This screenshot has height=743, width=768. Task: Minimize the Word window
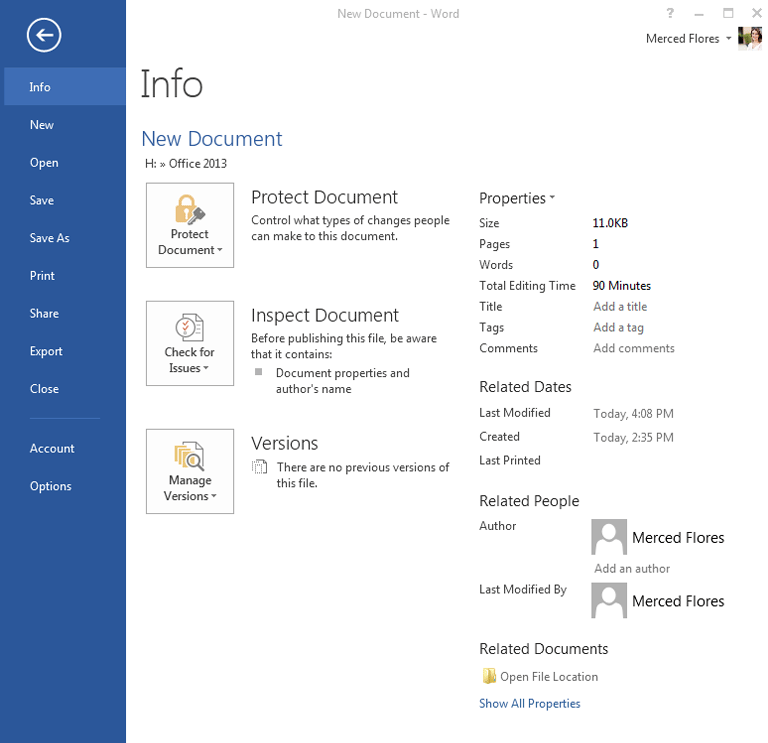click(699, 13)
